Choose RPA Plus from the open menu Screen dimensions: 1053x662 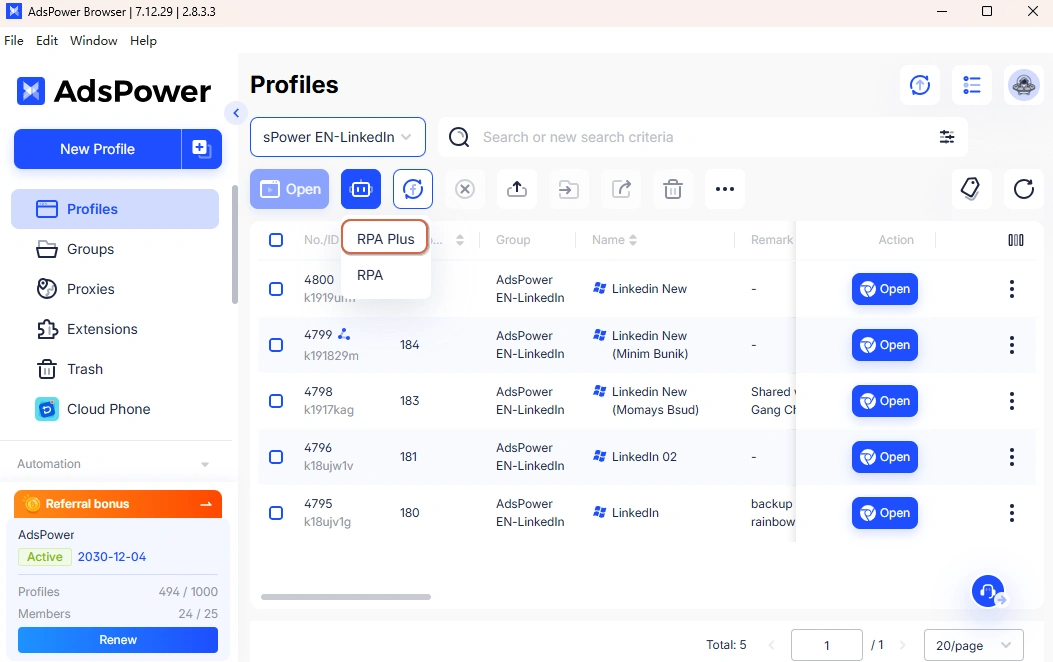click(385, 238)
